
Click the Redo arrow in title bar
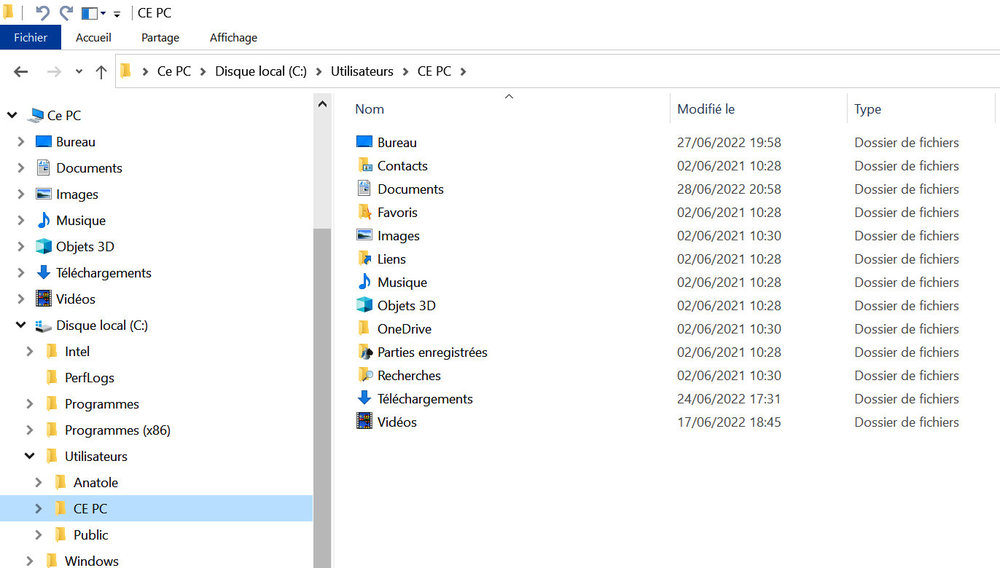[66, 13]
